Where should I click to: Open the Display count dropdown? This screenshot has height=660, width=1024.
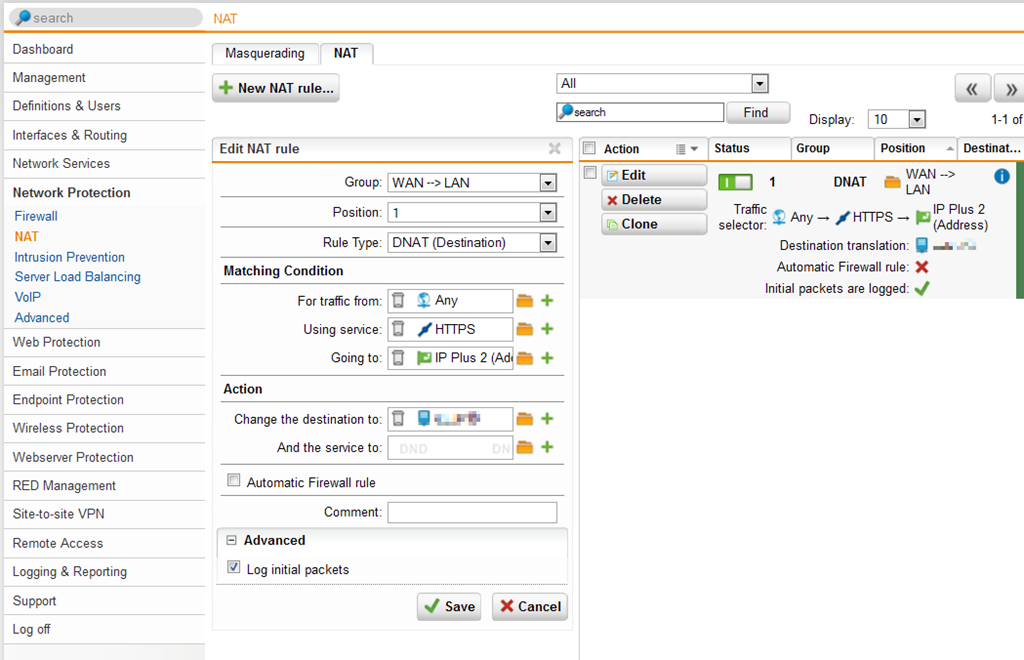coord(916,120)
